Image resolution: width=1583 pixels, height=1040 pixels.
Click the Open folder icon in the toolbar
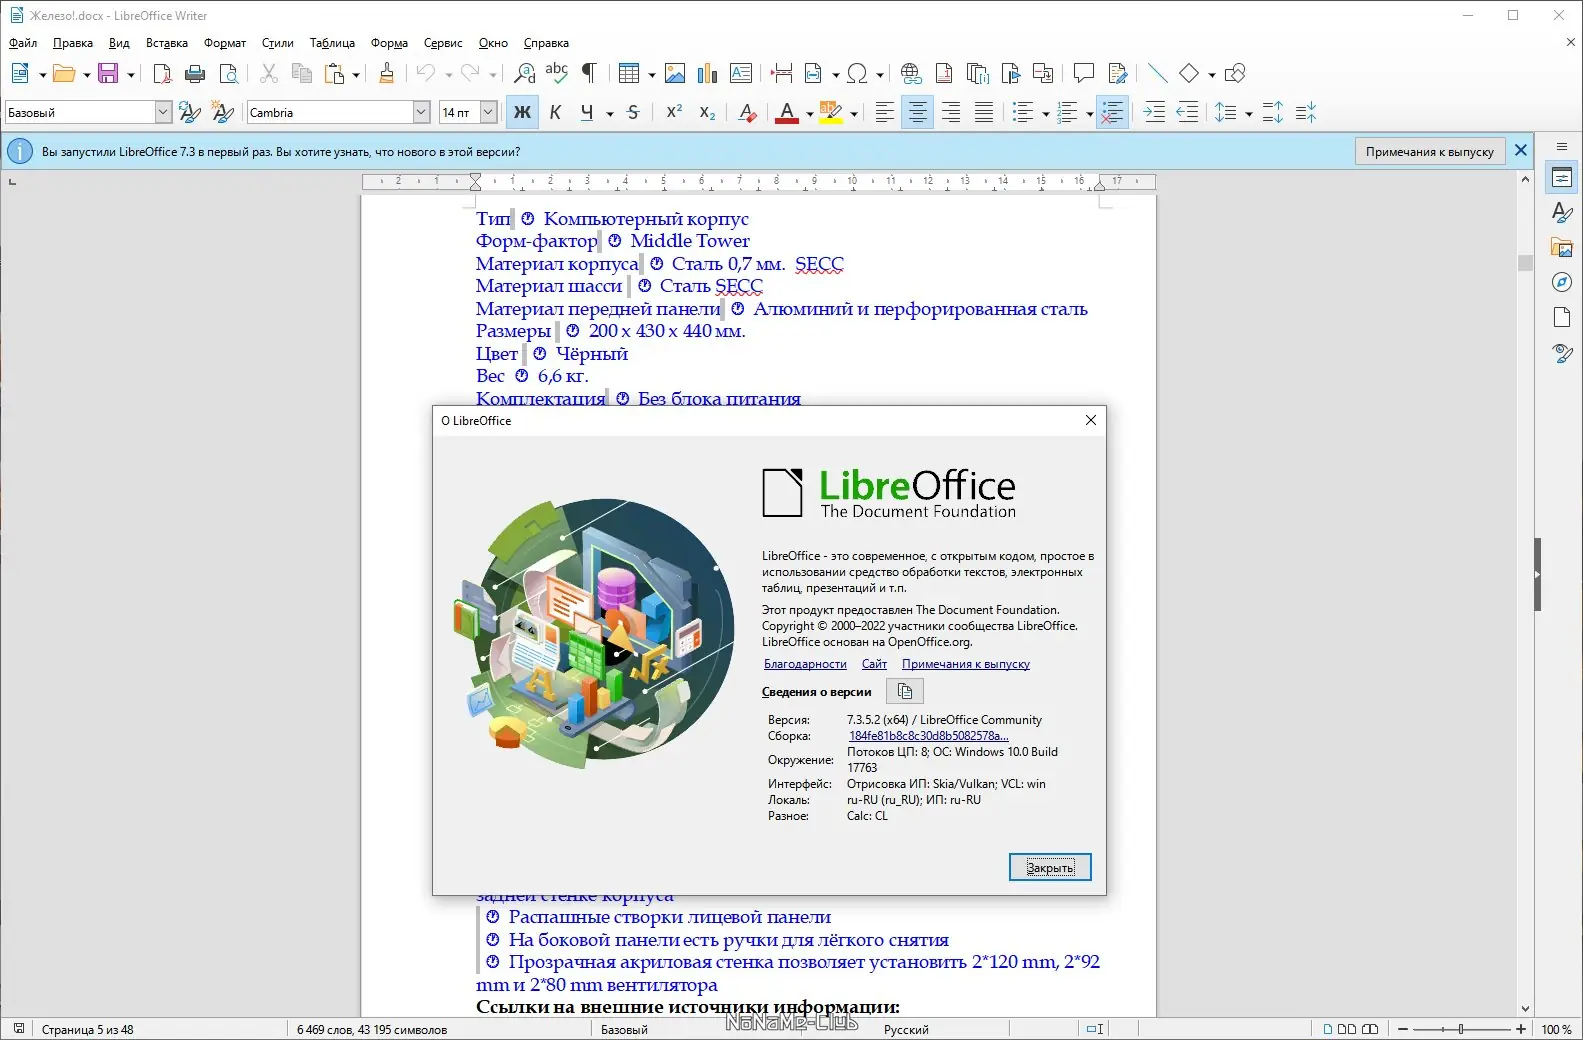(64, 73)
